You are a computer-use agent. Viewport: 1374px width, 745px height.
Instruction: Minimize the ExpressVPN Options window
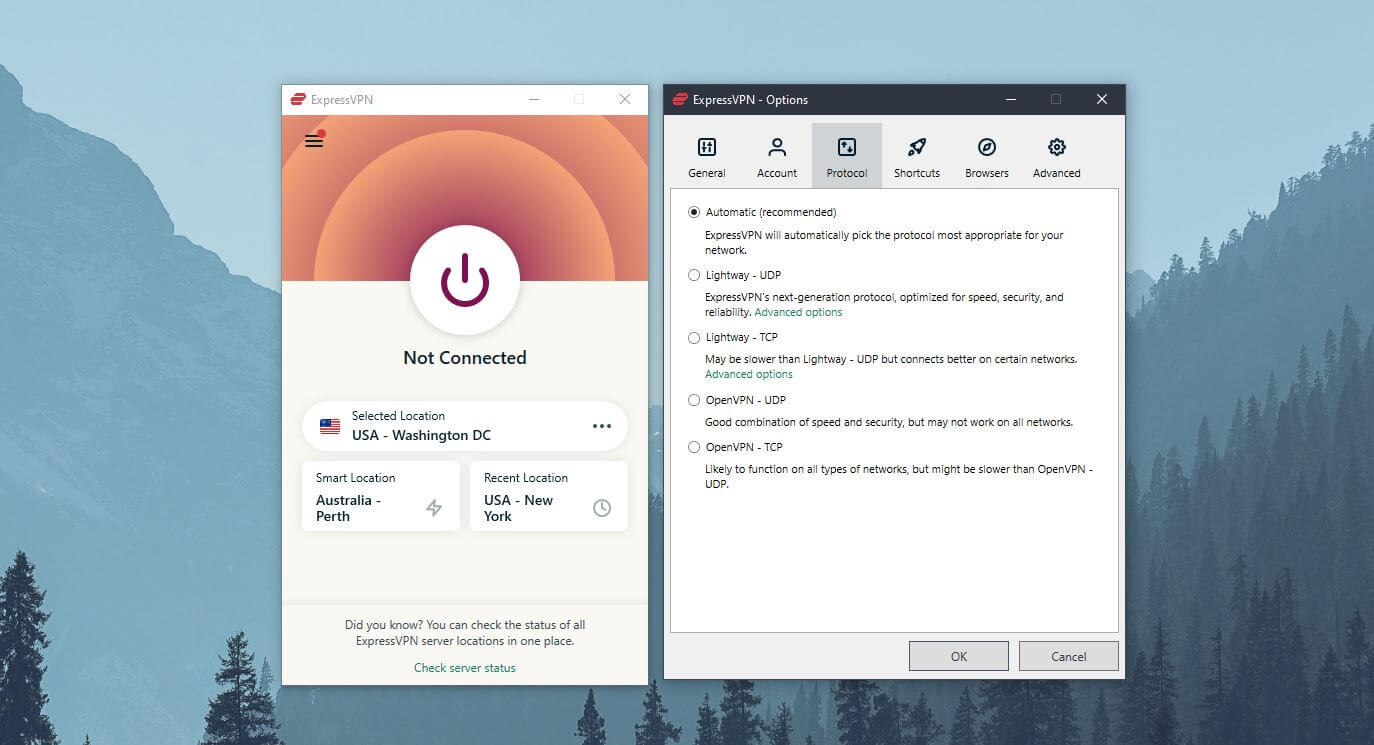point(1011,99)
